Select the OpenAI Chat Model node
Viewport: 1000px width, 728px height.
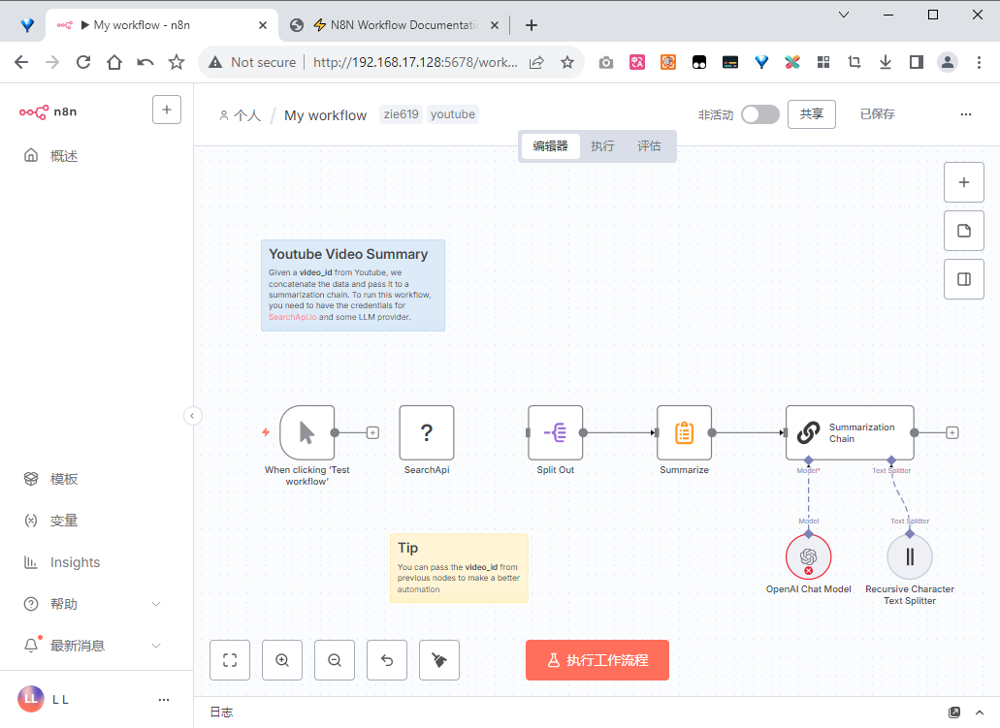point(808,557)
